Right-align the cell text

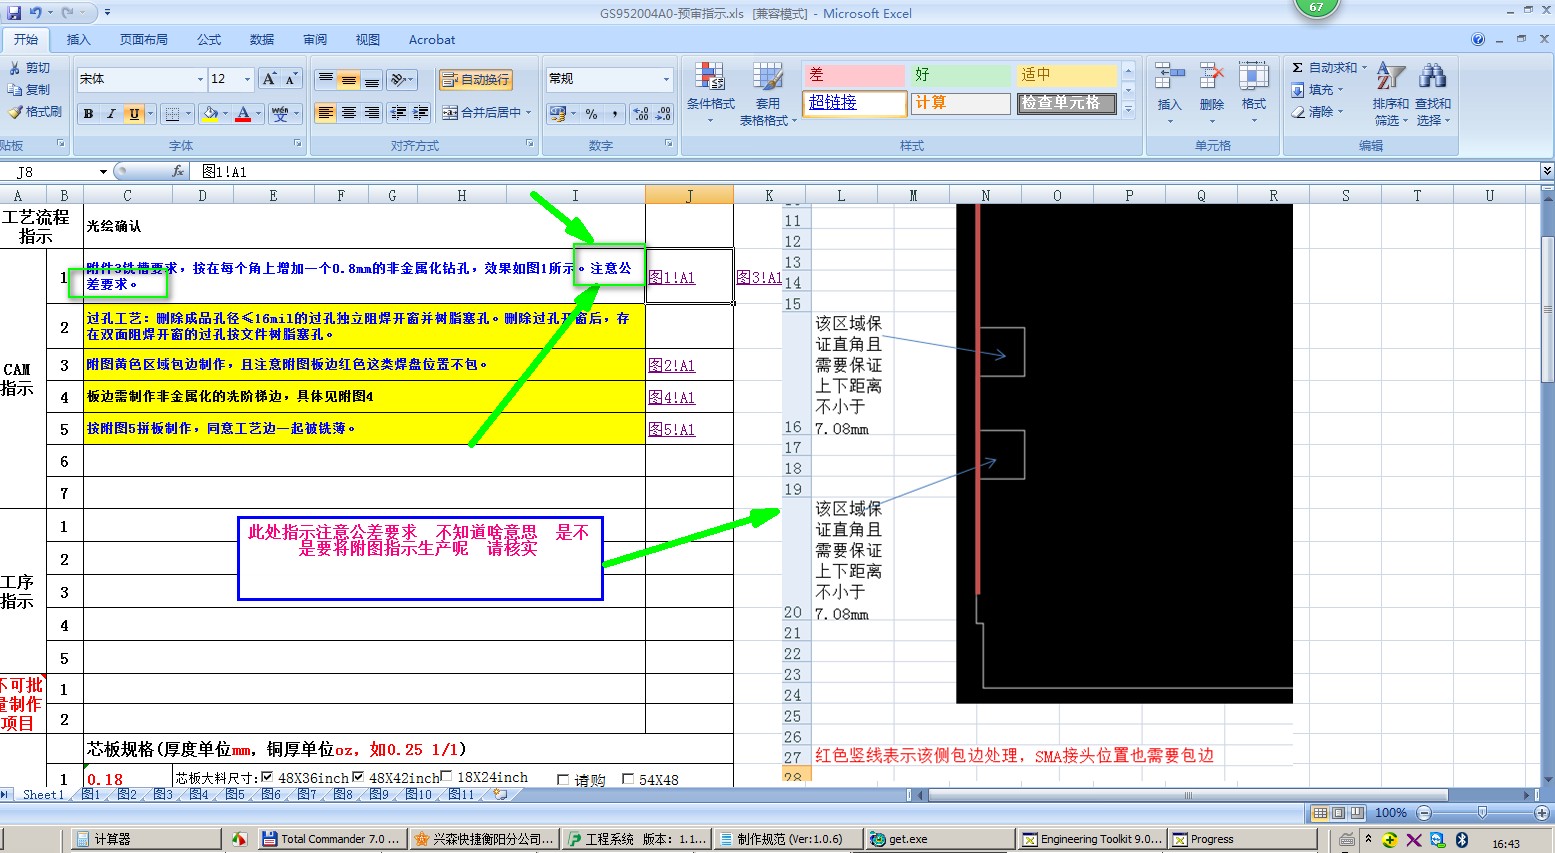(x=371, y=113)
